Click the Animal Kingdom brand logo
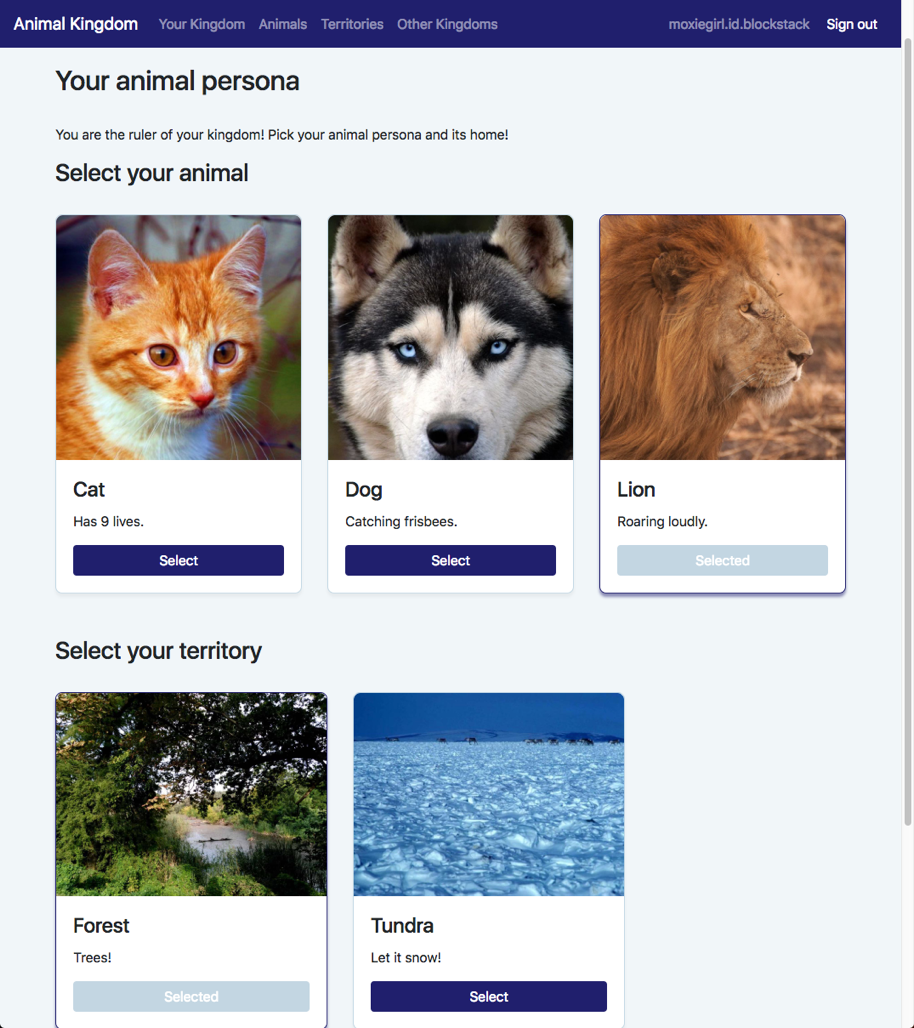Screen dimensions: 914x1028 tap(76, 24)
